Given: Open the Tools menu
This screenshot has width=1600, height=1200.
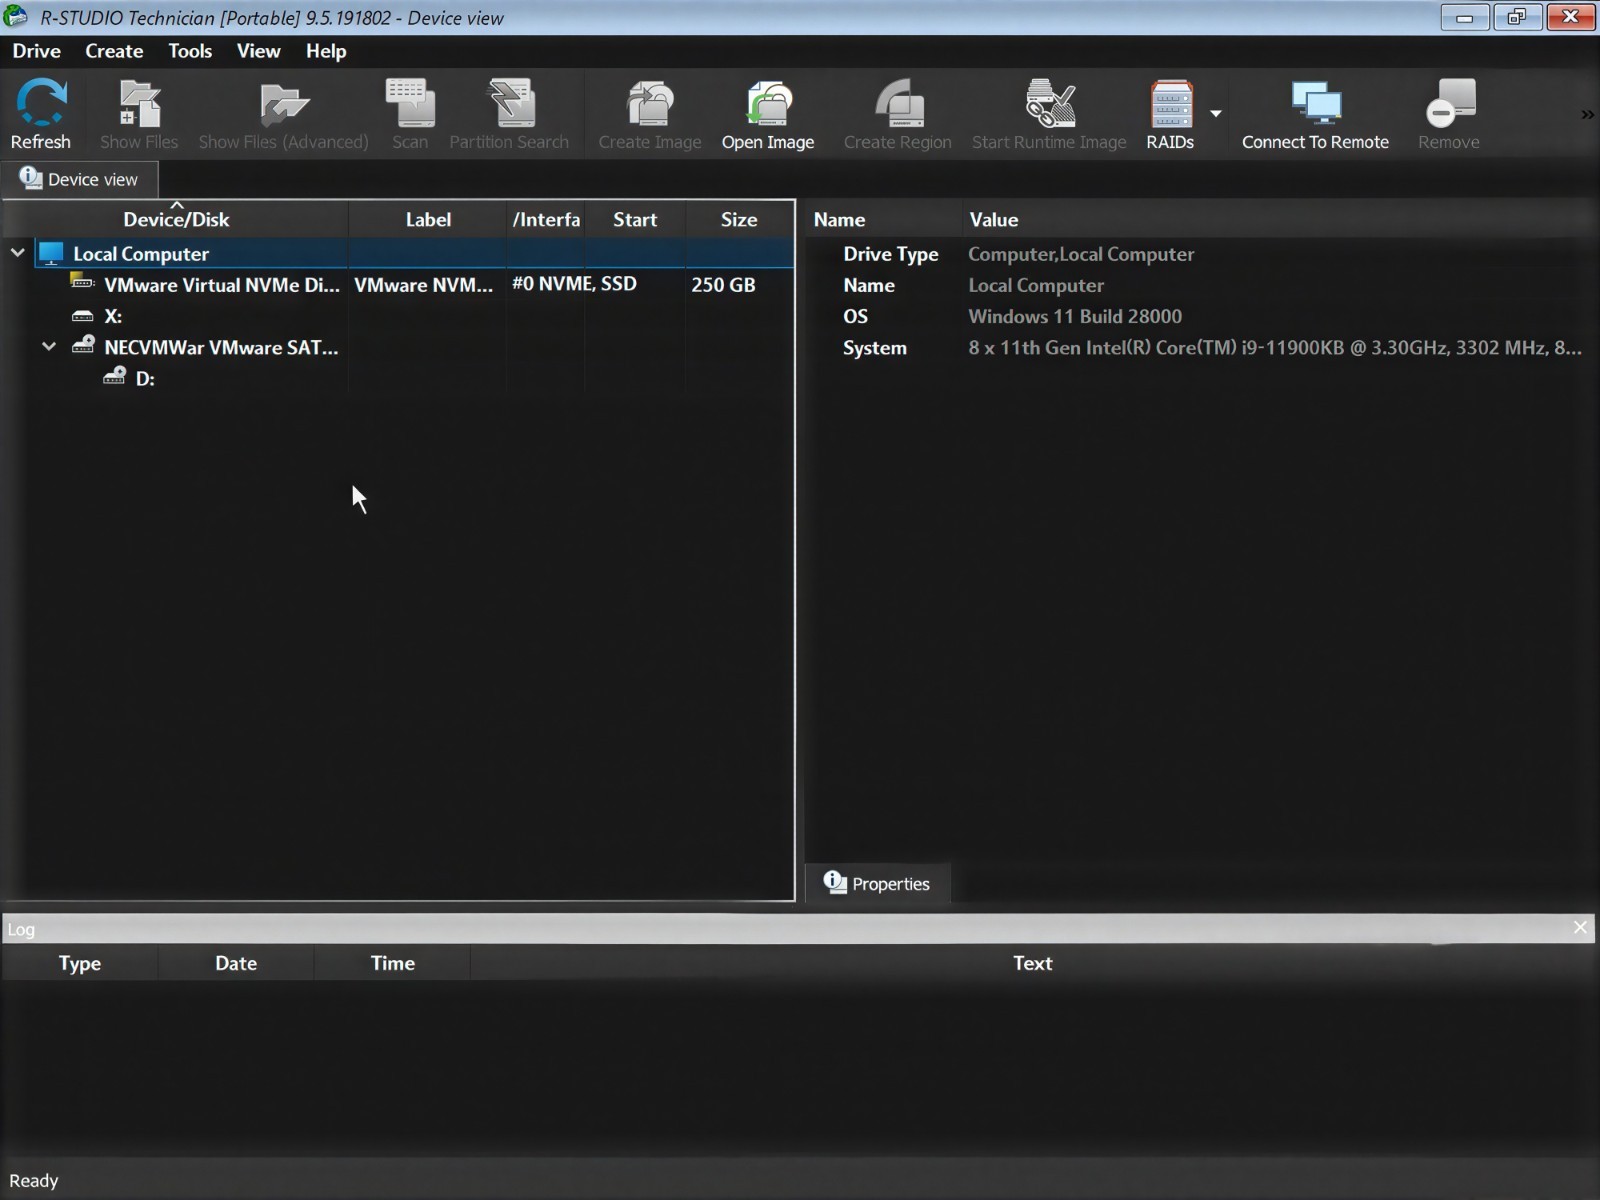Looking at the screenshot, I should [x=190, y=51].
